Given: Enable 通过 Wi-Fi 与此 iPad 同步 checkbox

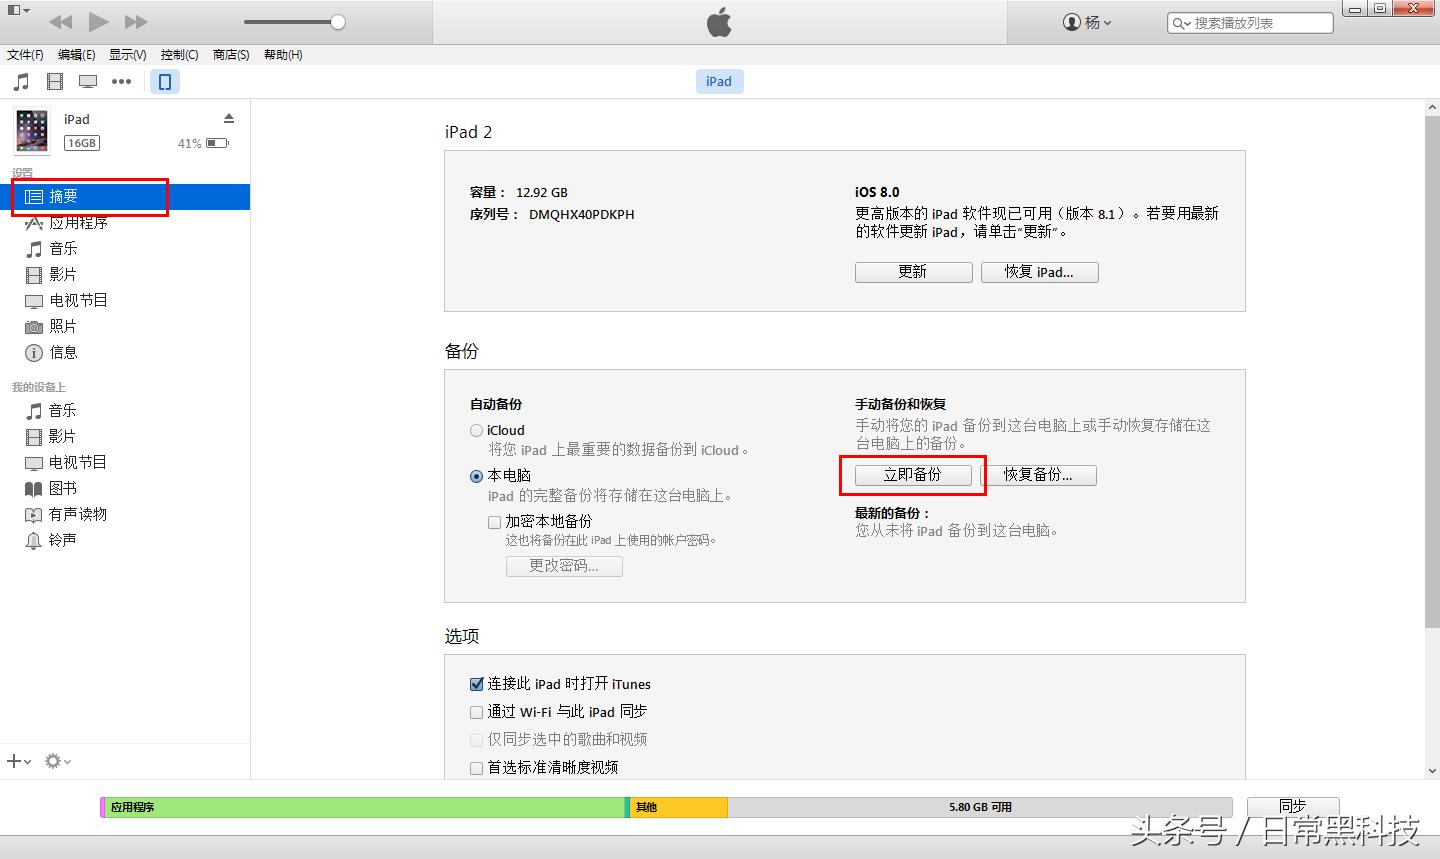Looking at the screenshot, I should click(x=477, y=712).
